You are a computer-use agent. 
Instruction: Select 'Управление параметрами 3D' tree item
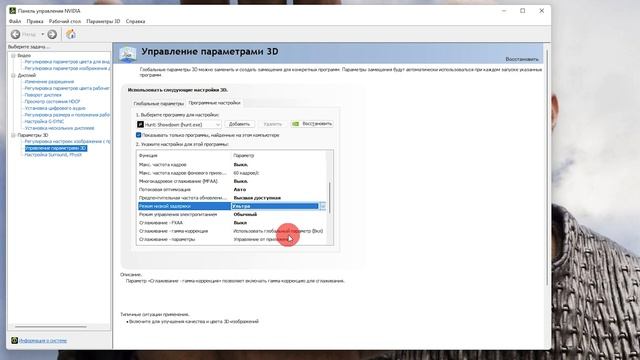56,148
